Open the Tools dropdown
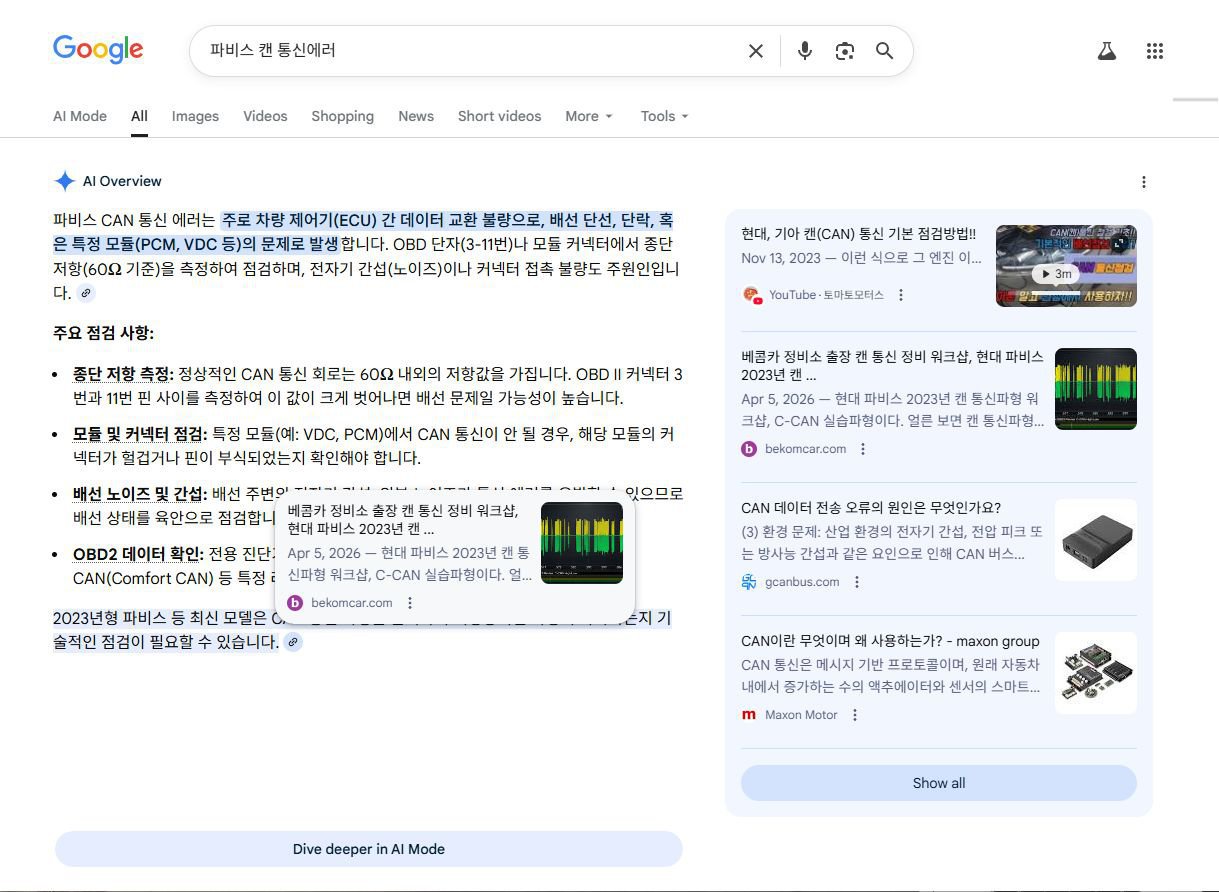The width and height of the screenshot is (1219, 892). point(663,116)
